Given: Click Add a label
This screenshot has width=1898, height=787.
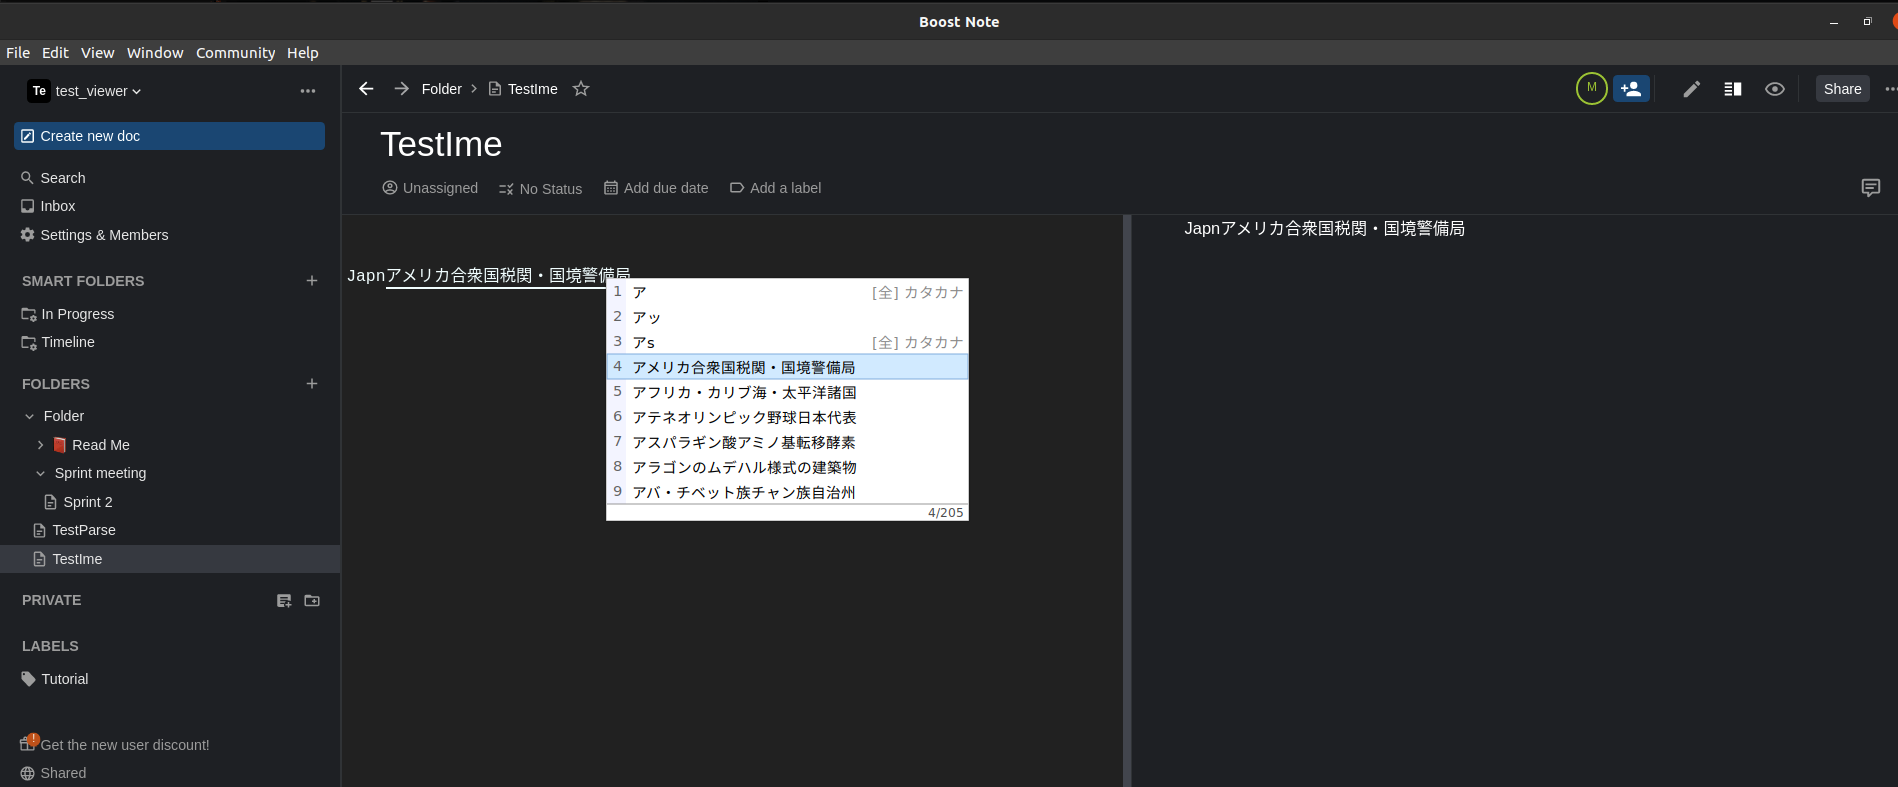Looking at the screenshot, I should pos(775,188).
